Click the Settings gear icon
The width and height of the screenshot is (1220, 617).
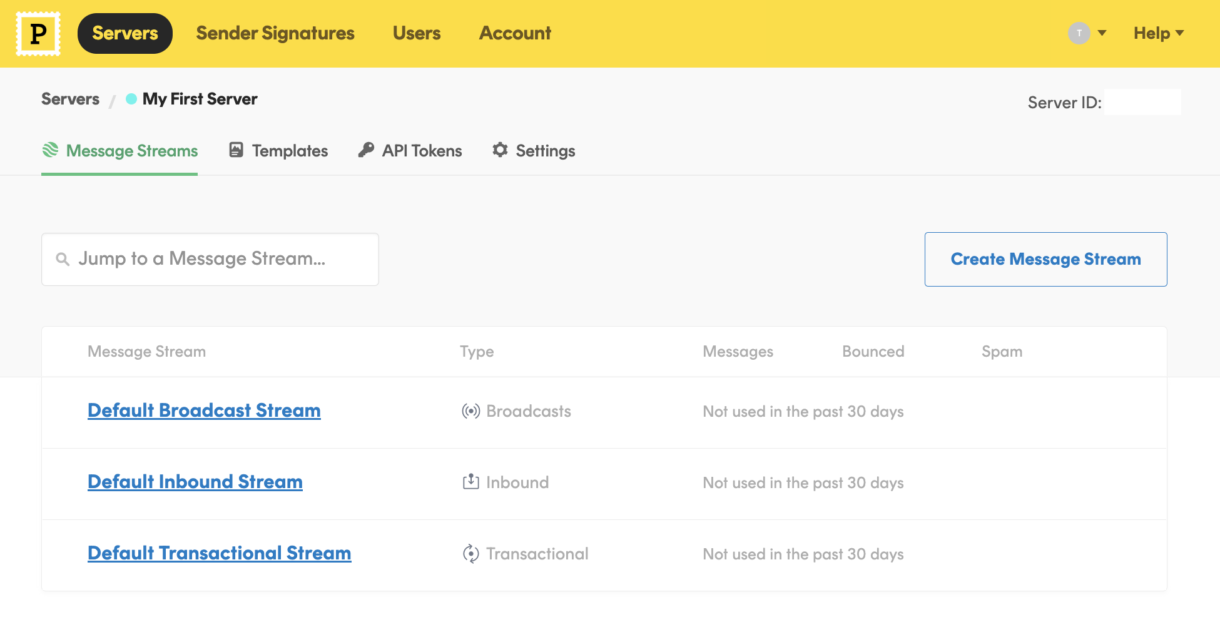point(500,151)
